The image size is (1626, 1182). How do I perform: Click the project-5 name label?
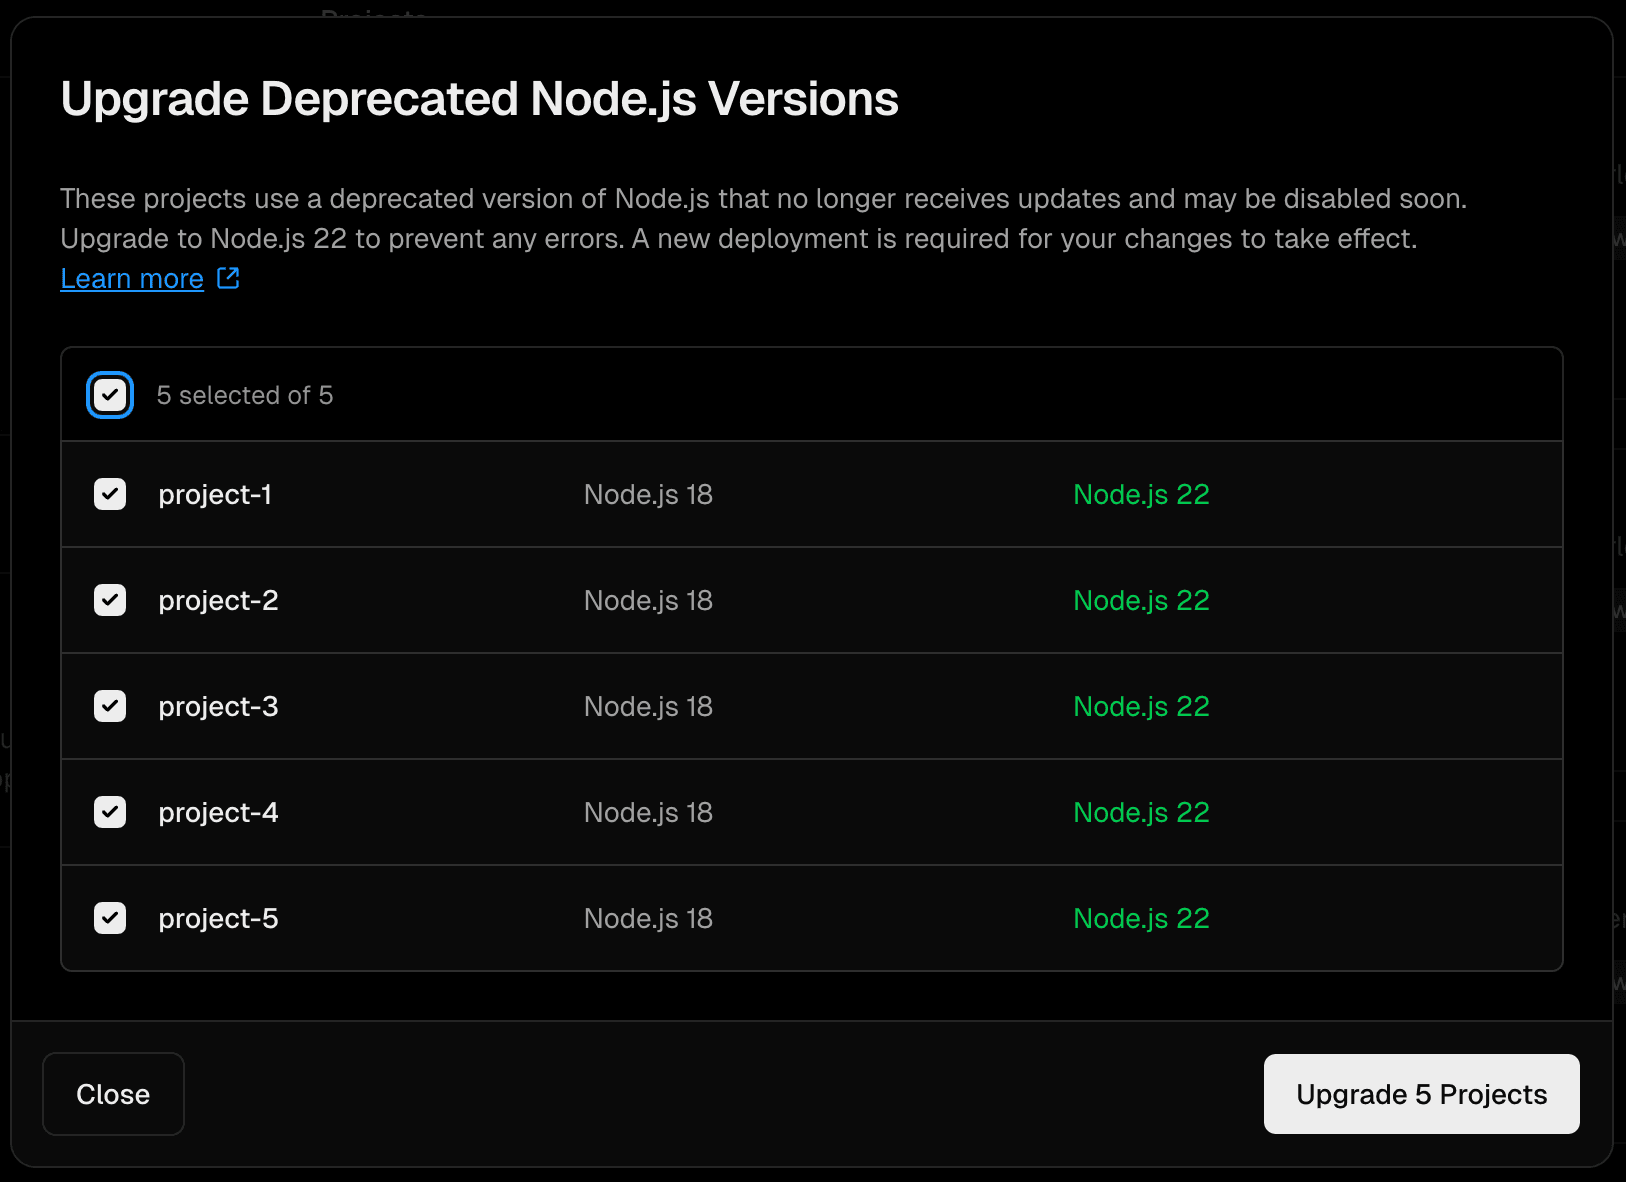coord(218,919)
